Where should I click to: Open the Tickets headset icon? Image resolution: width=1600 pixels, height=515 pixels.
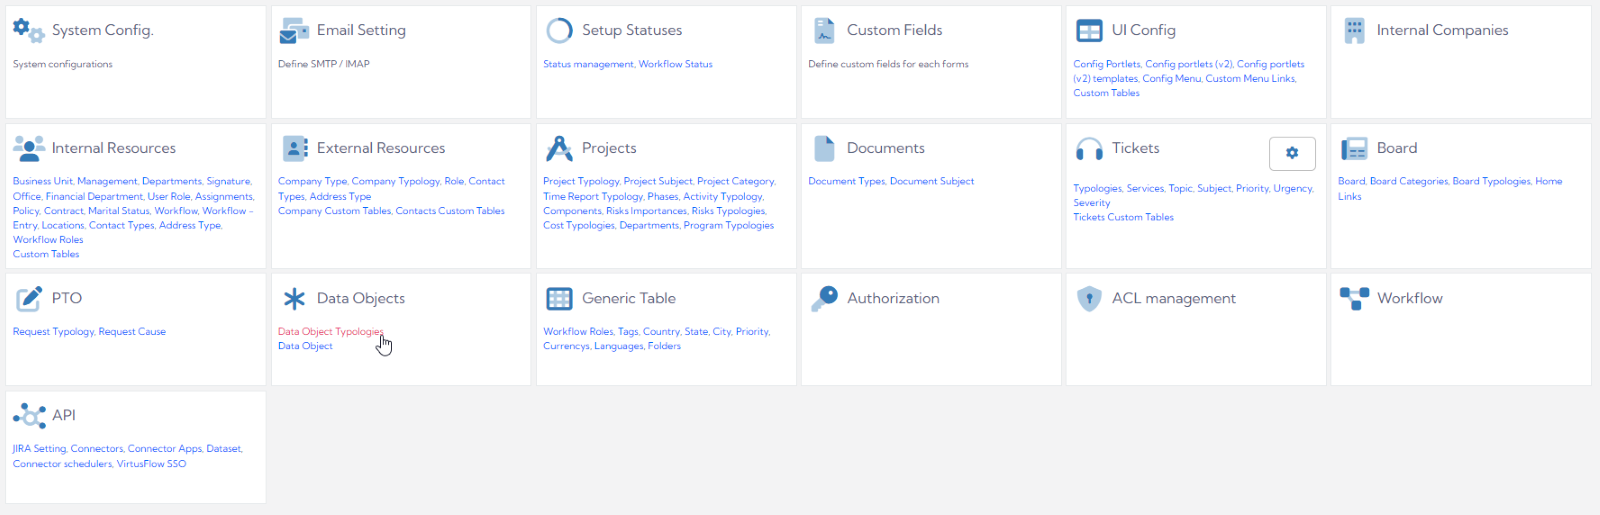click(x=1089, y=149)
